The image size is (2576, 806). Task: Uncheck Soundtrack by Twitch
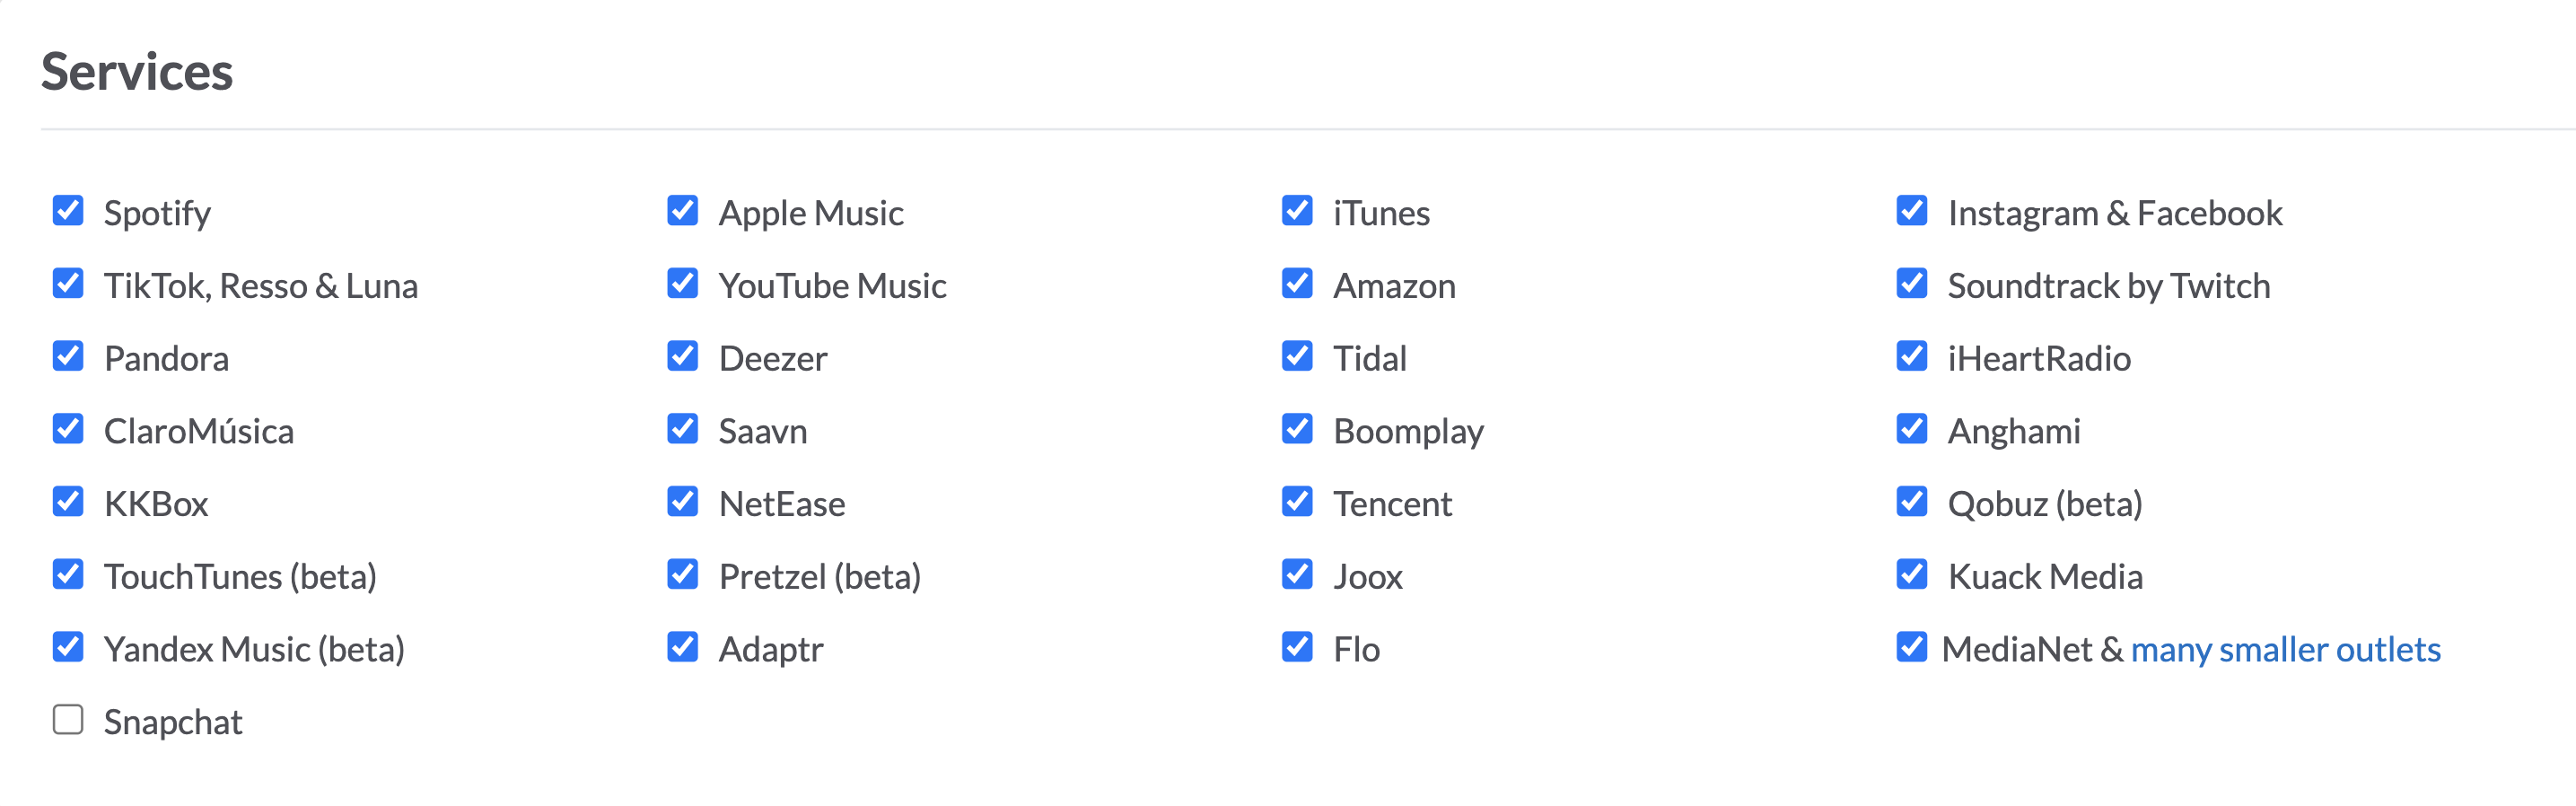pos(1911,284)
